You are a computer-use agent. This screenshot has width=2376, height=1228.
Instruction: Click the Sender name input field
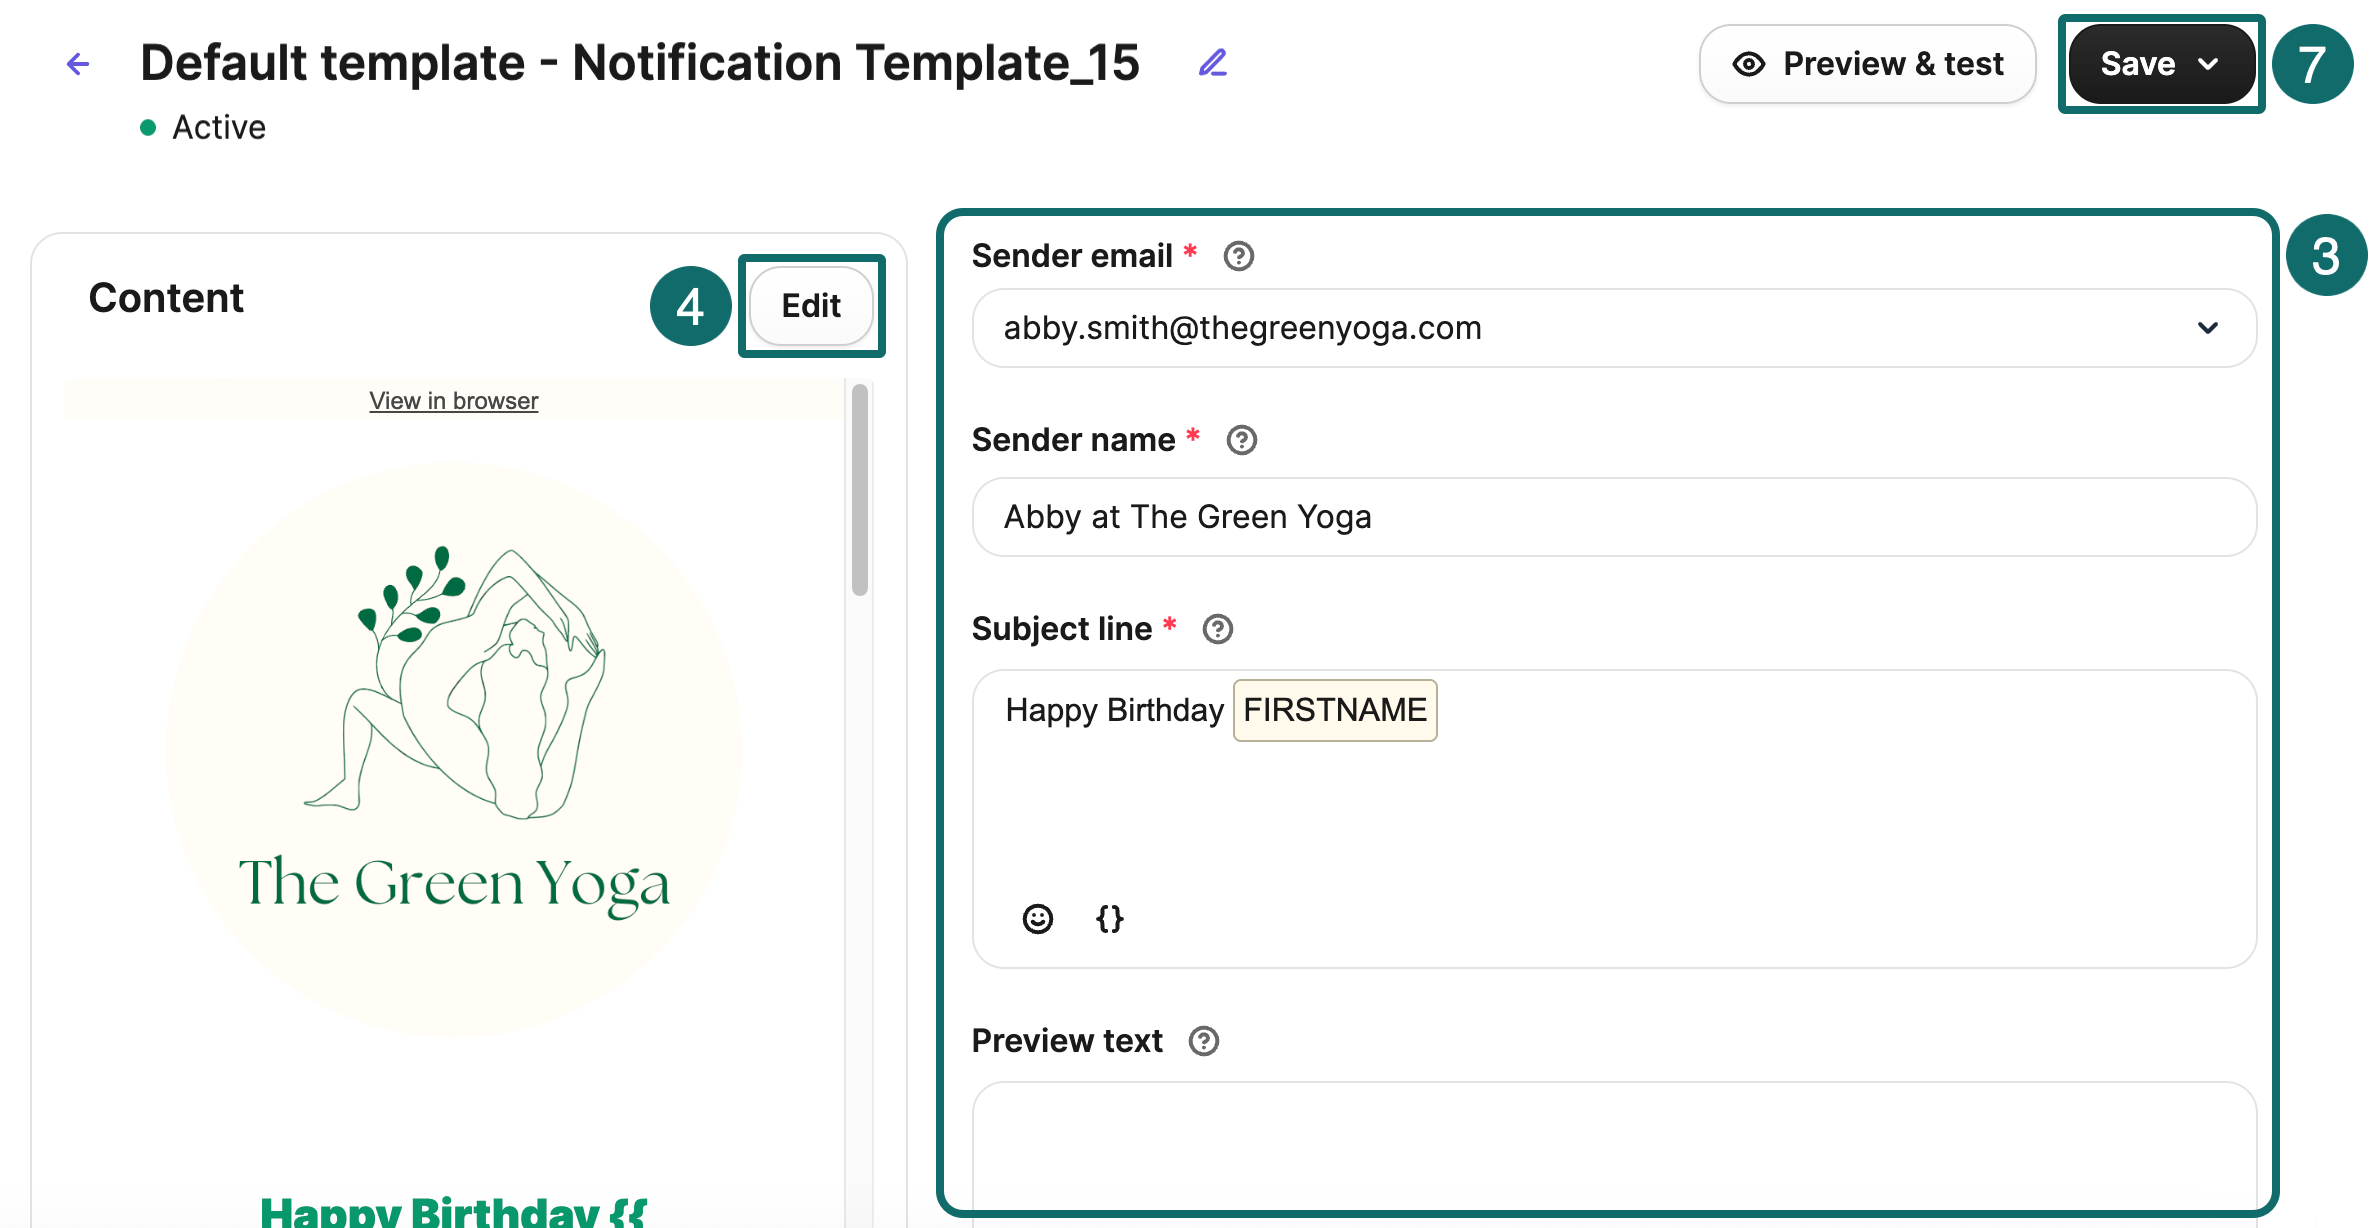[1613, 517]
